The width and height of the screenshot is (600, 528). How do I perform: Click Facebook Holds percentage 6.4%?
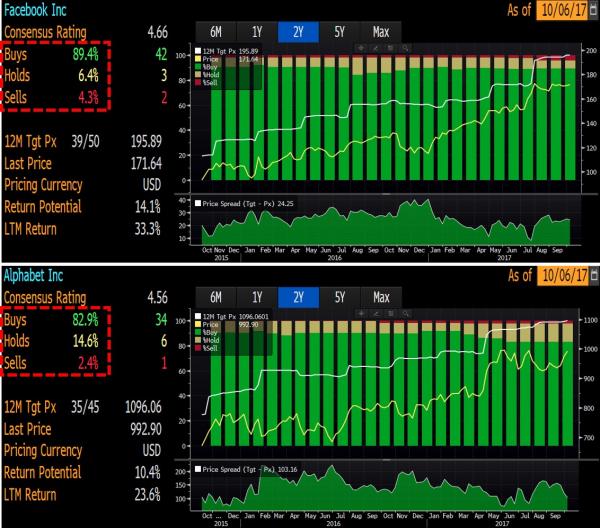[88, 75]
